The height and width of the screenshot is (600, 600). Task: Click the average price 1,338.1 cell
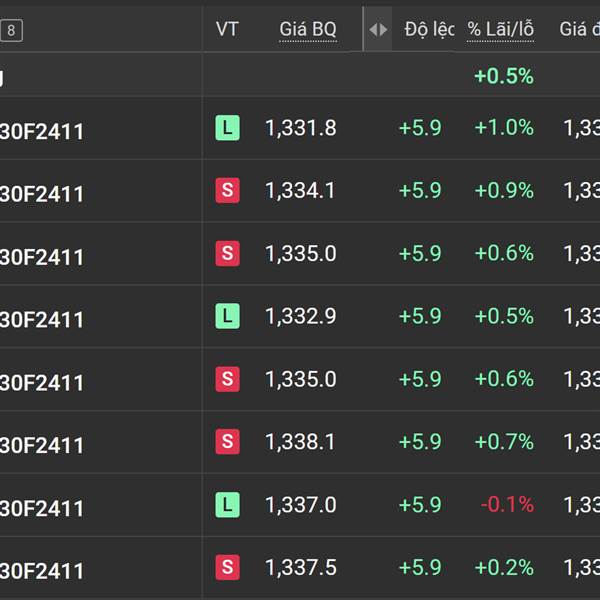(300, 442)
